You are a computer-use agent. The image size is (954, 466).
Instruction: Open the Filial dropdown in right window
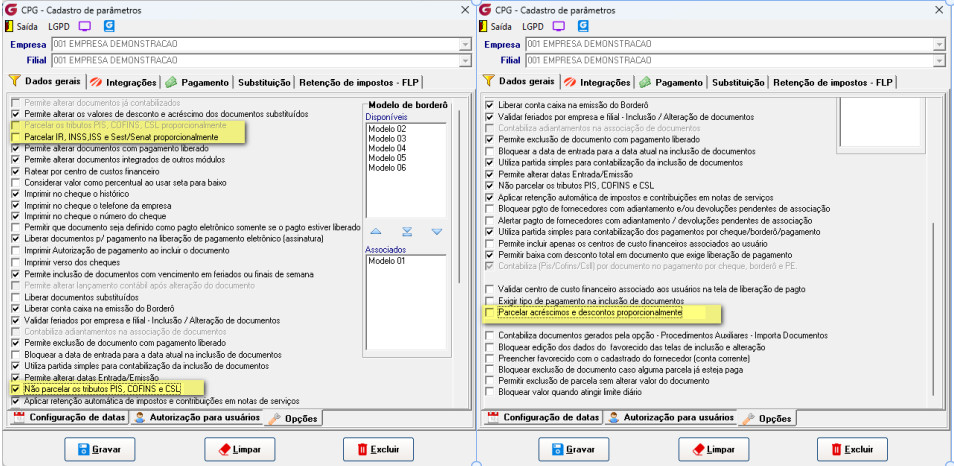940,61
